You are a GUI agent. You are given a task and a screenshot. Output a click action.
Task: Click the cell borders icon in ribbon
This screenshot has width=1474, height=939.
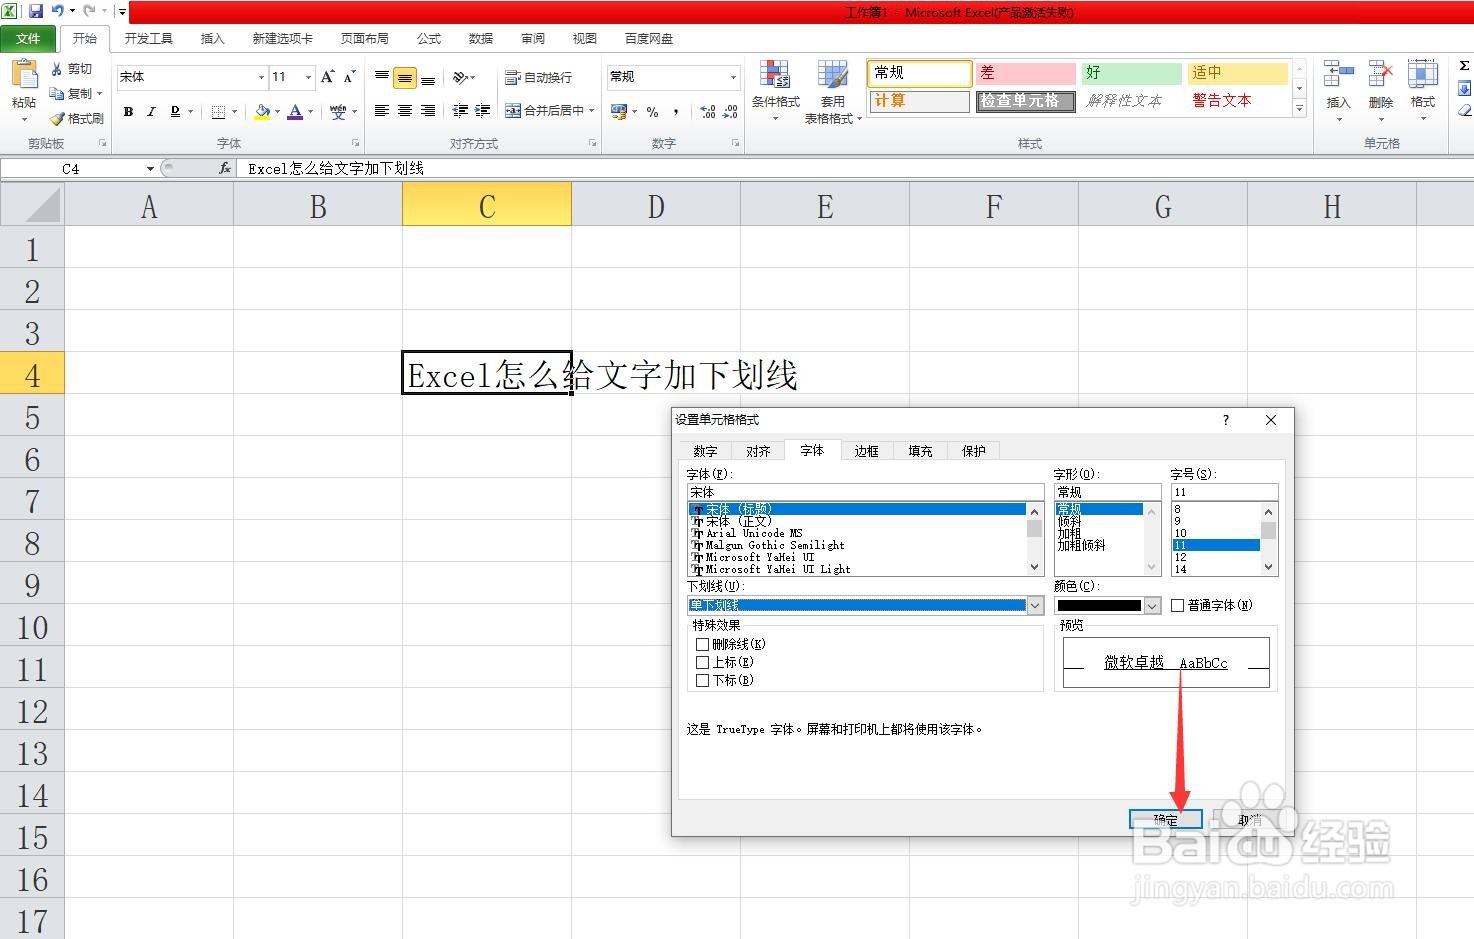[218, 112]
